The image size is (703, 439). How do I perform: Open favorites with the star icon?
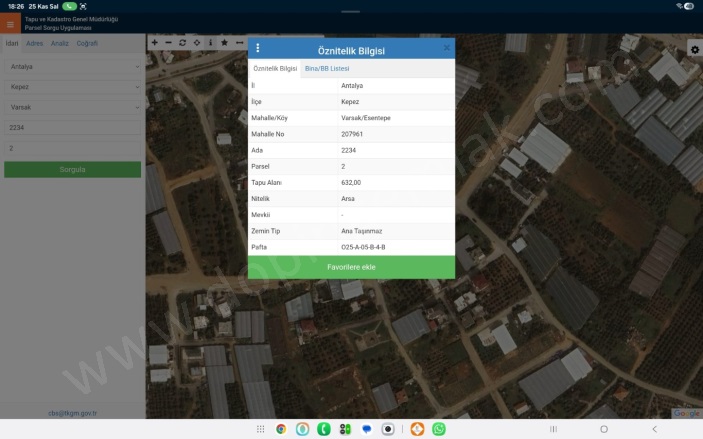[x=224, y=43]
